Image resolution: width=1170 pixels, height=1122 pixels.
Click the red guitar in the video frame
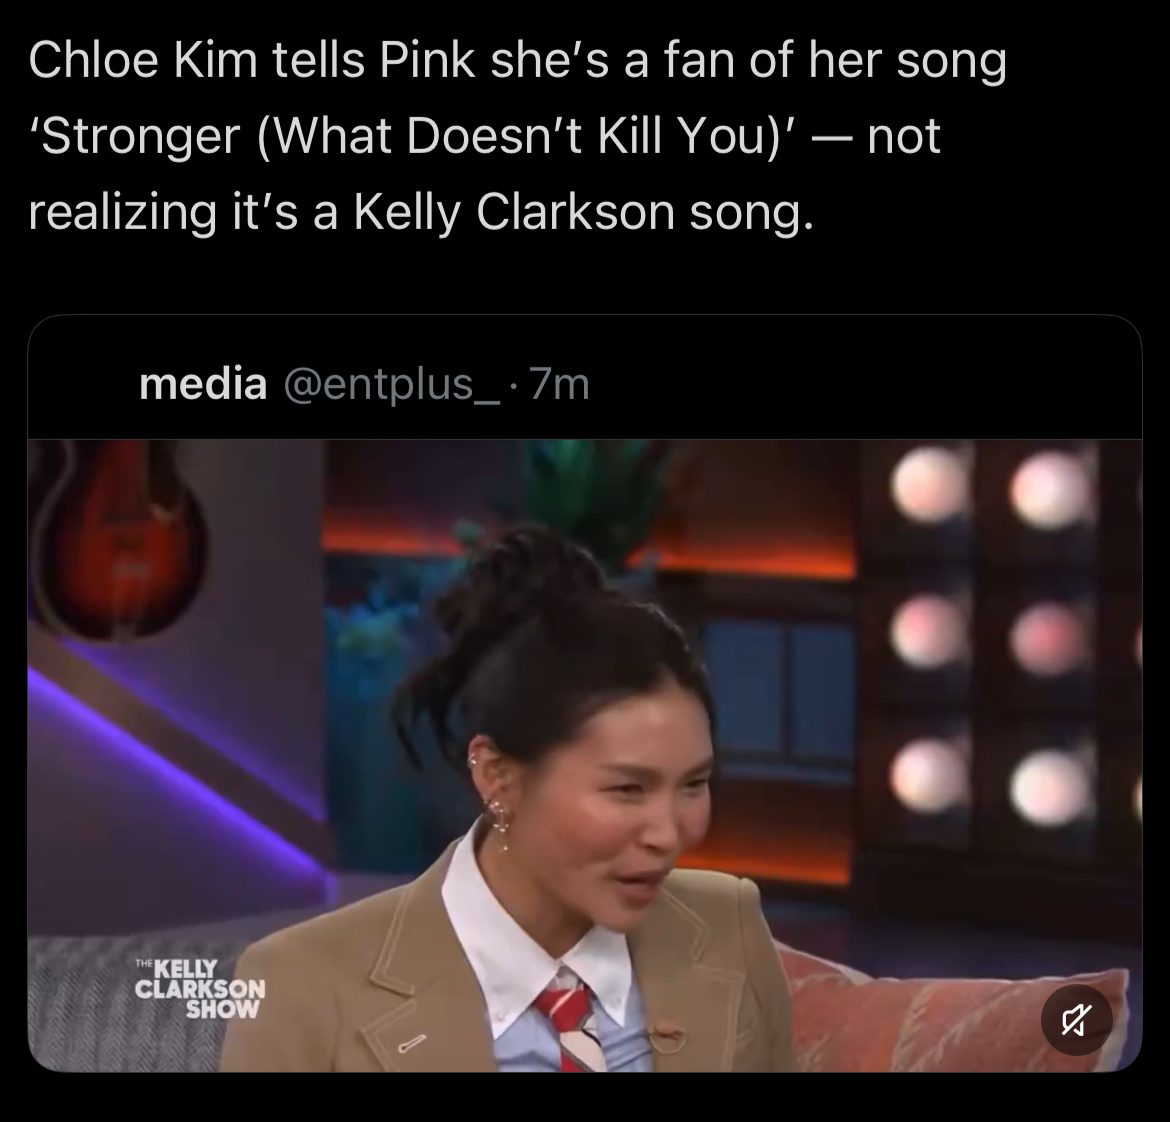[x=119, y=539]
